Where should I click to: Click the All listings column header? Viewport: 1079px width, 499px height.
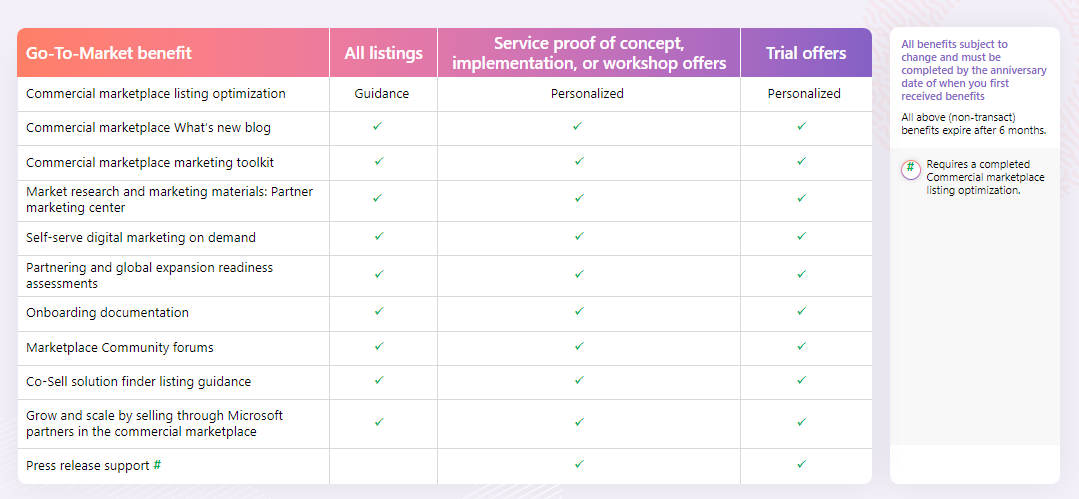click(x=383, y=53)
